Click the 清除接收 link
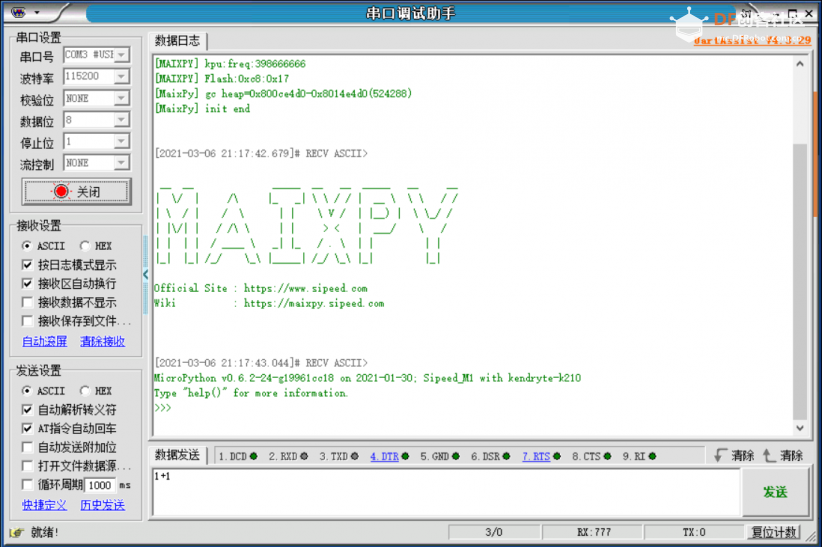The height and width of the screenshot is (547, 822). [102, 341]
